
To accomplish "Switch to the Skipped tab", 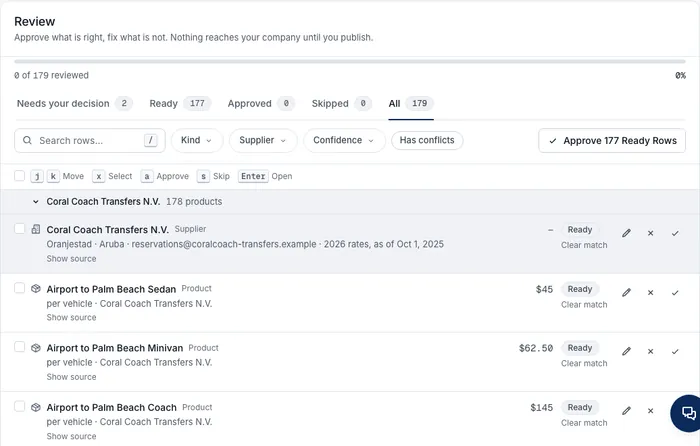I will (342, 104).
